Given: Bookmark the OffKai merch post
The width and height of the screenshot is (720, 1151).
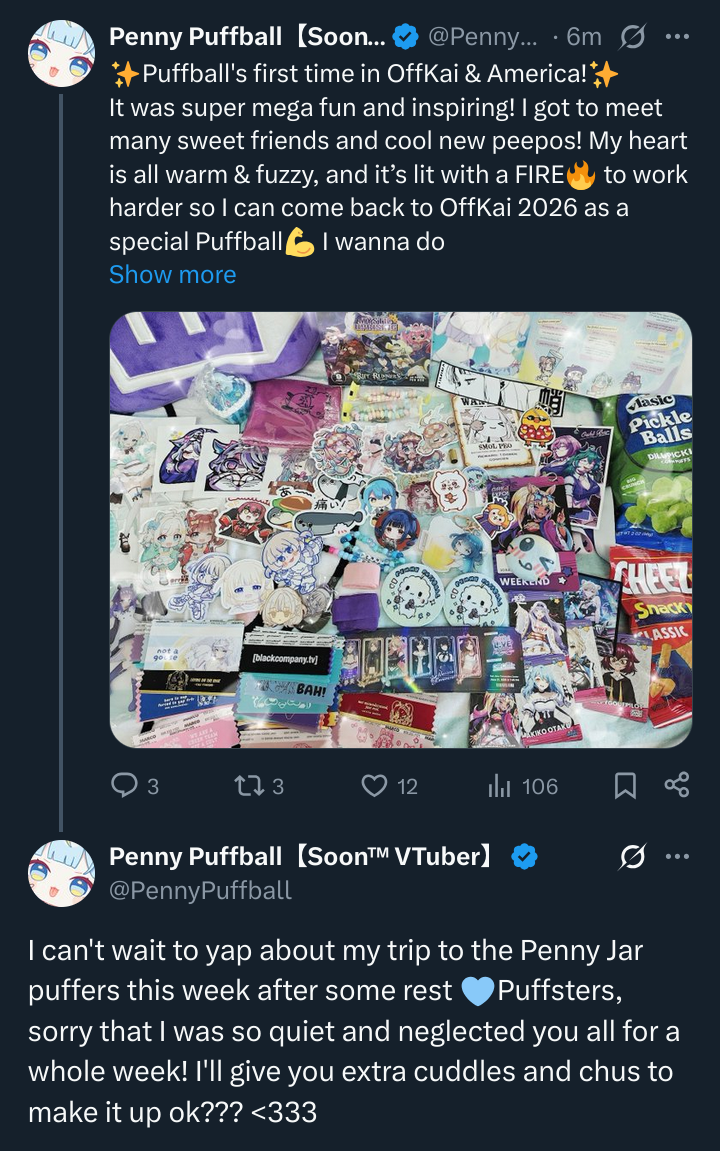Looking at the screenshot, I should click(625, 786).
